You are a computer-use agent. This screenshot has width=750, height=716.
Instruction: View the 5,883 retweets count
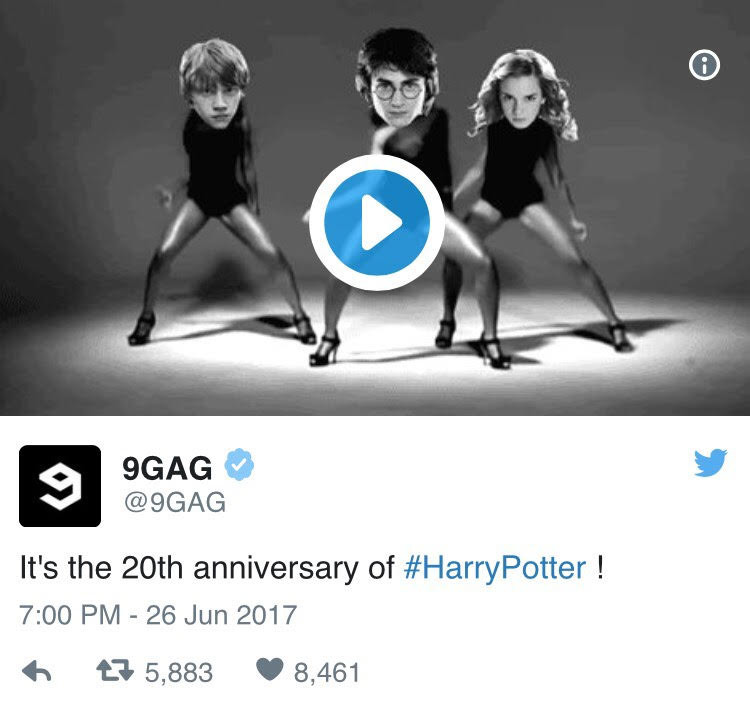coord(179,672)
